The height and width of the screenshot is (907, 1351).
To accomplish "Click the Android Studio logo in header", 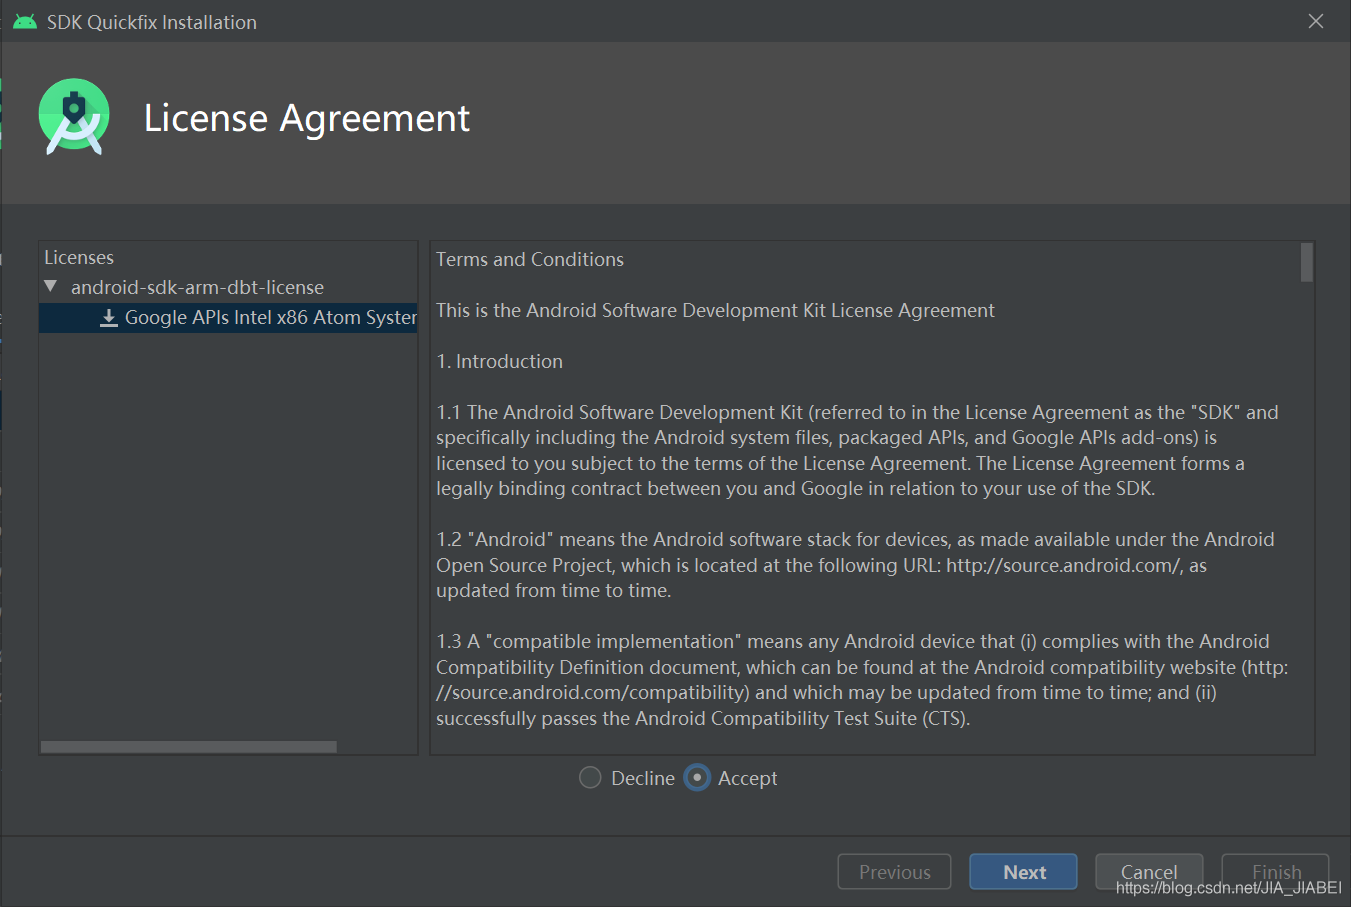I will [74, 117].
